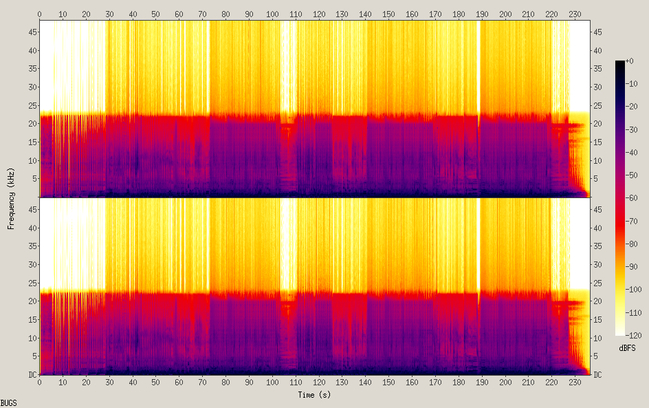Click the 0 dBFS black top of color scale
649x408 pixels.
coord(620,63)
